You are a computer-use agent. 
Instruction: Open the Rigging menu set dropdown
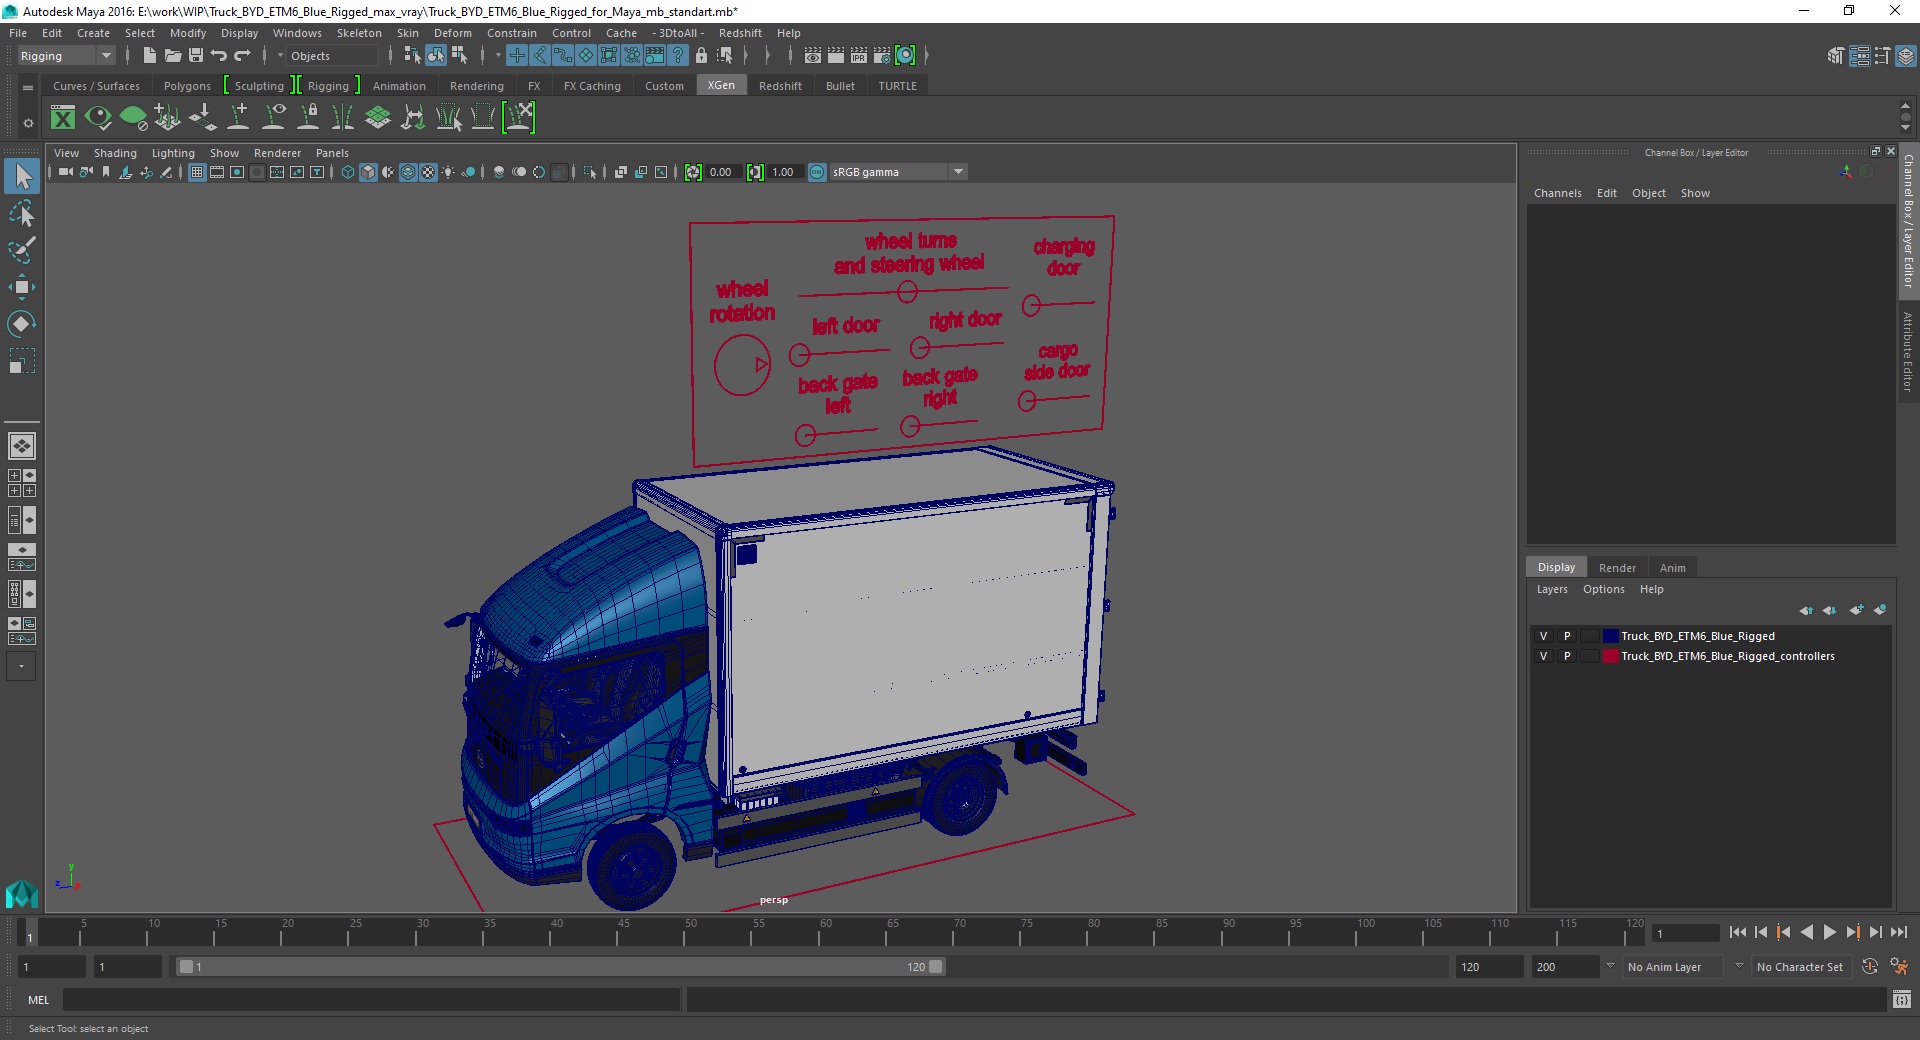66,56
